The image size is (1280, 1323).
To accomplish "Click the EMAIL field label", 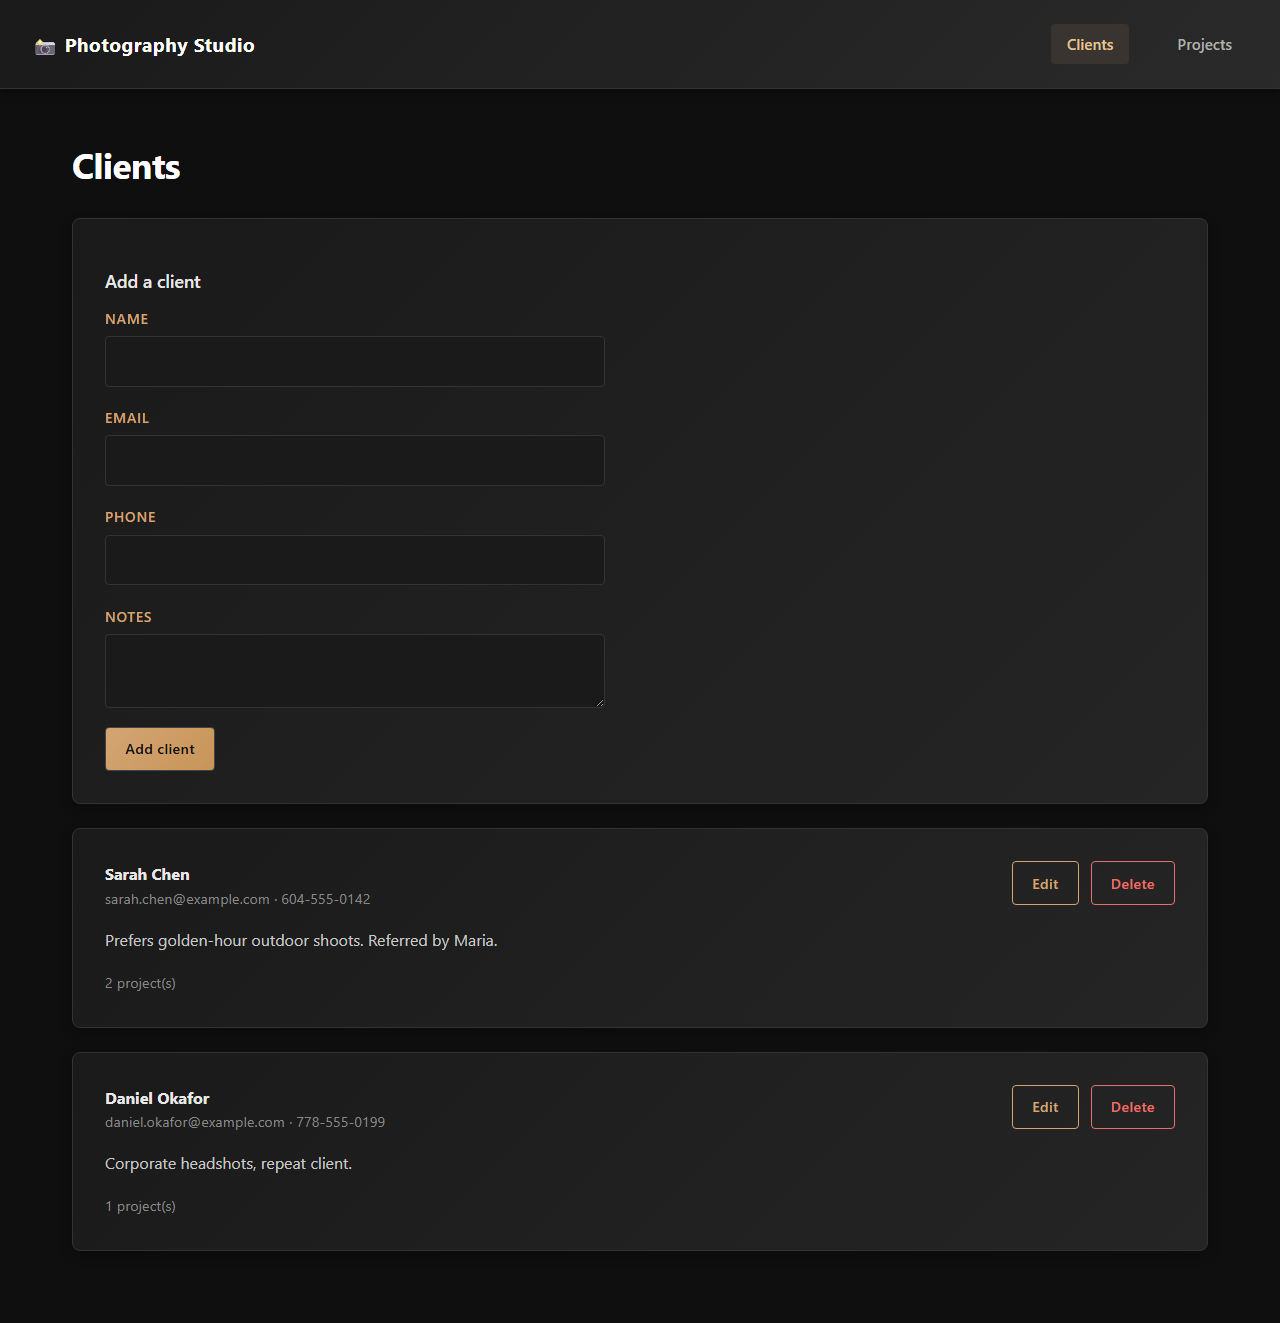I will point(127,418).
